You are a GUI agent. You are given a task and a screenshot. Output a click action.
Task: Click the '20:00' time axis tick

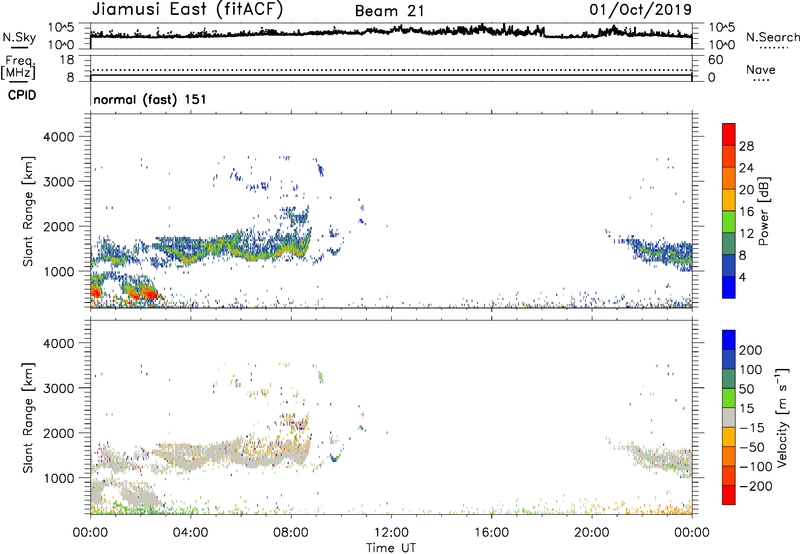(x=592, y=533)
